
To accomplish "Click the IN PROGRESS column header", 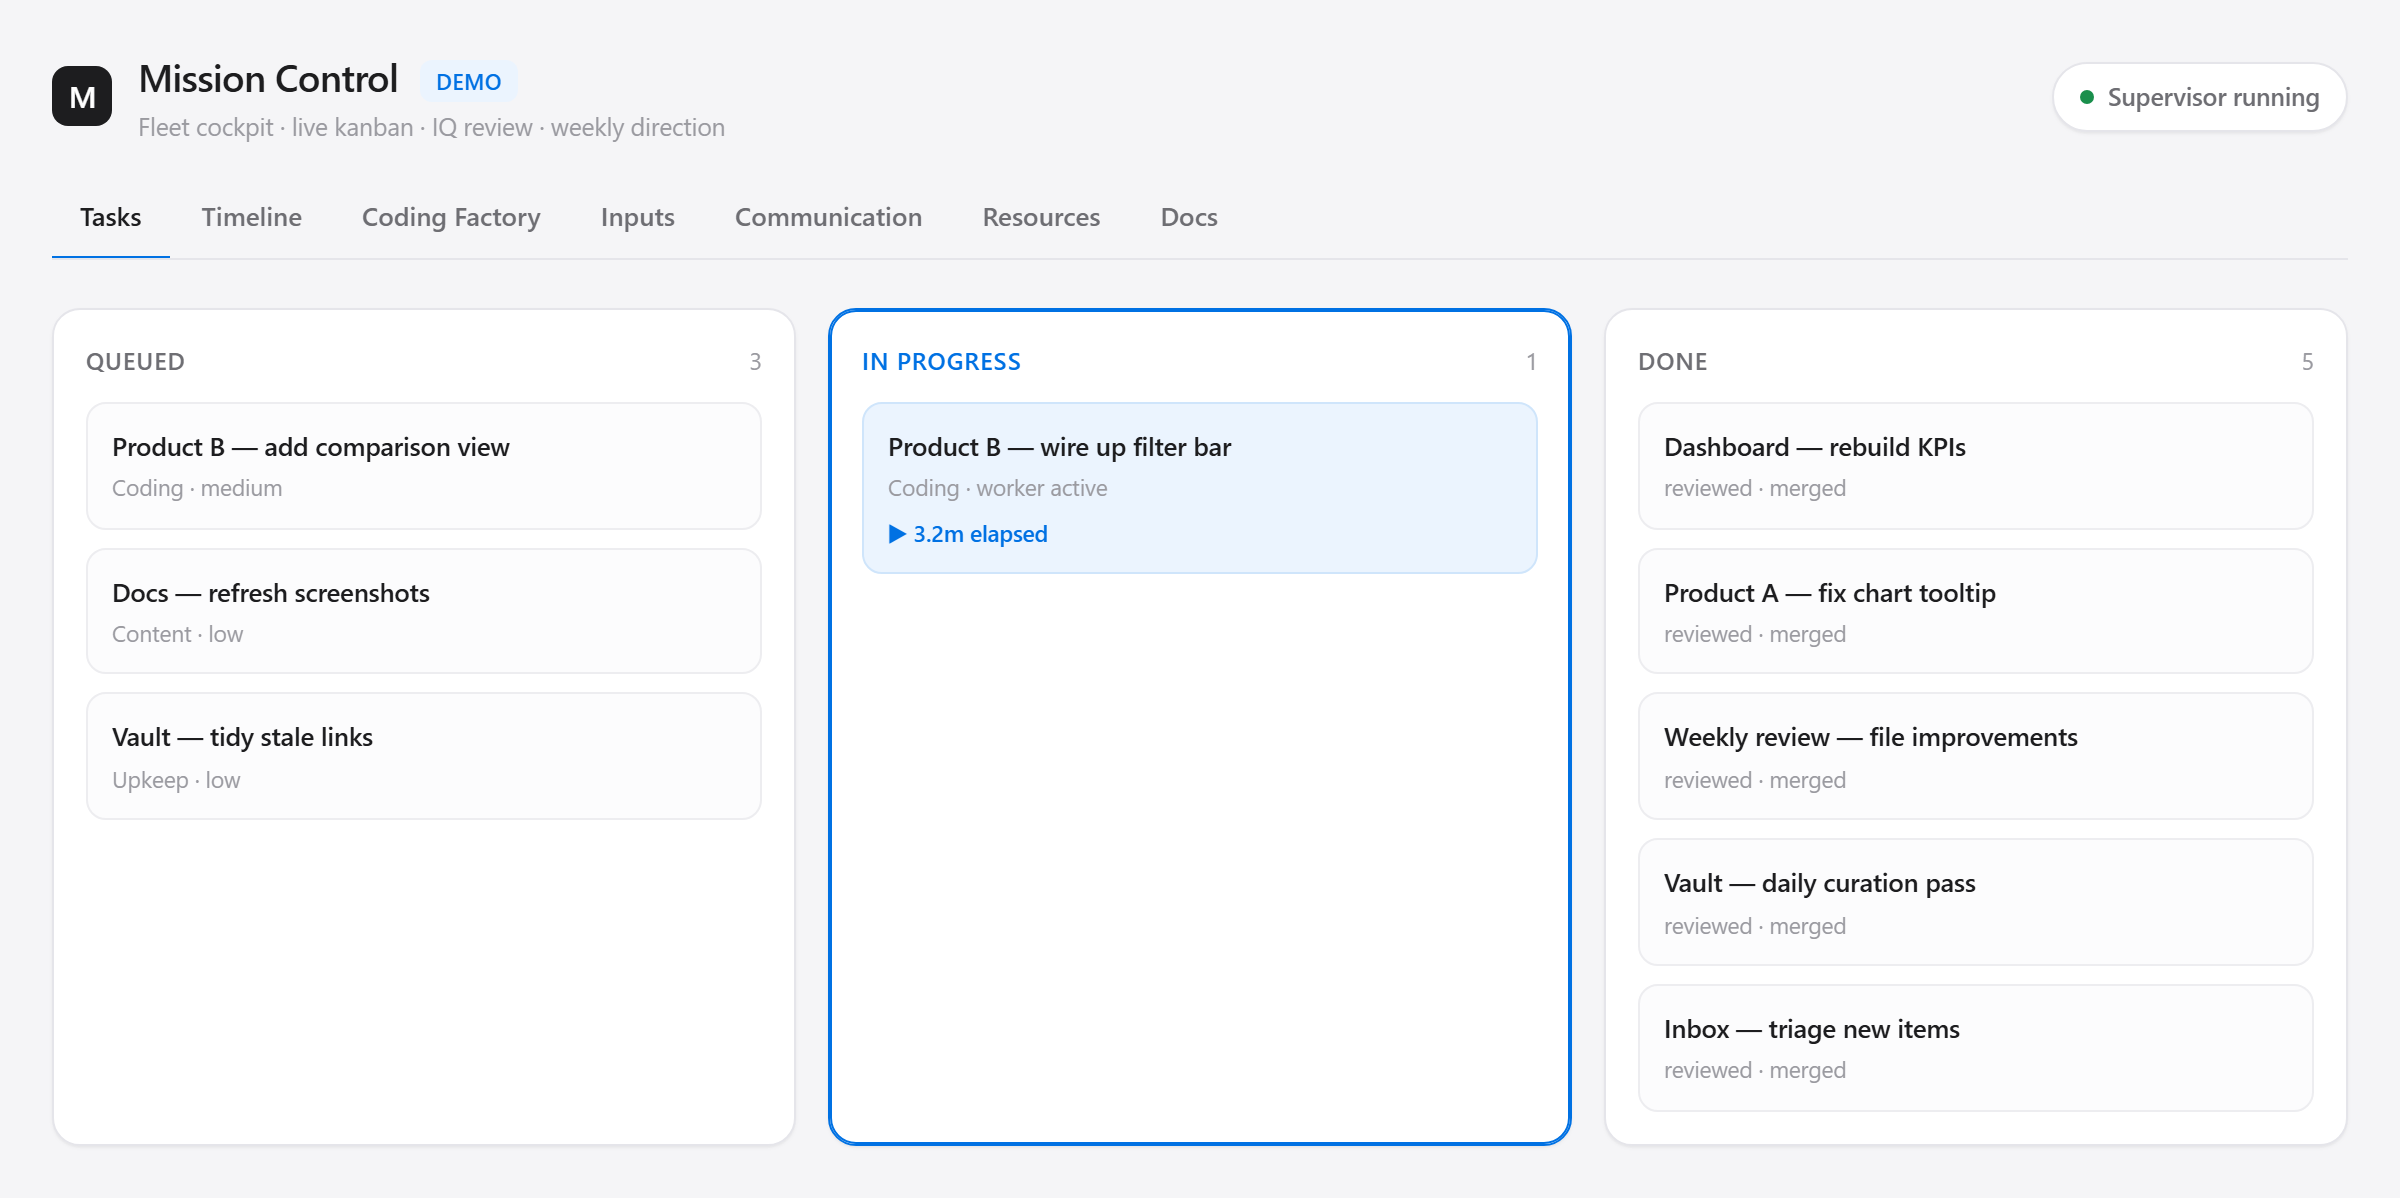I will click(x=941, y=362).
